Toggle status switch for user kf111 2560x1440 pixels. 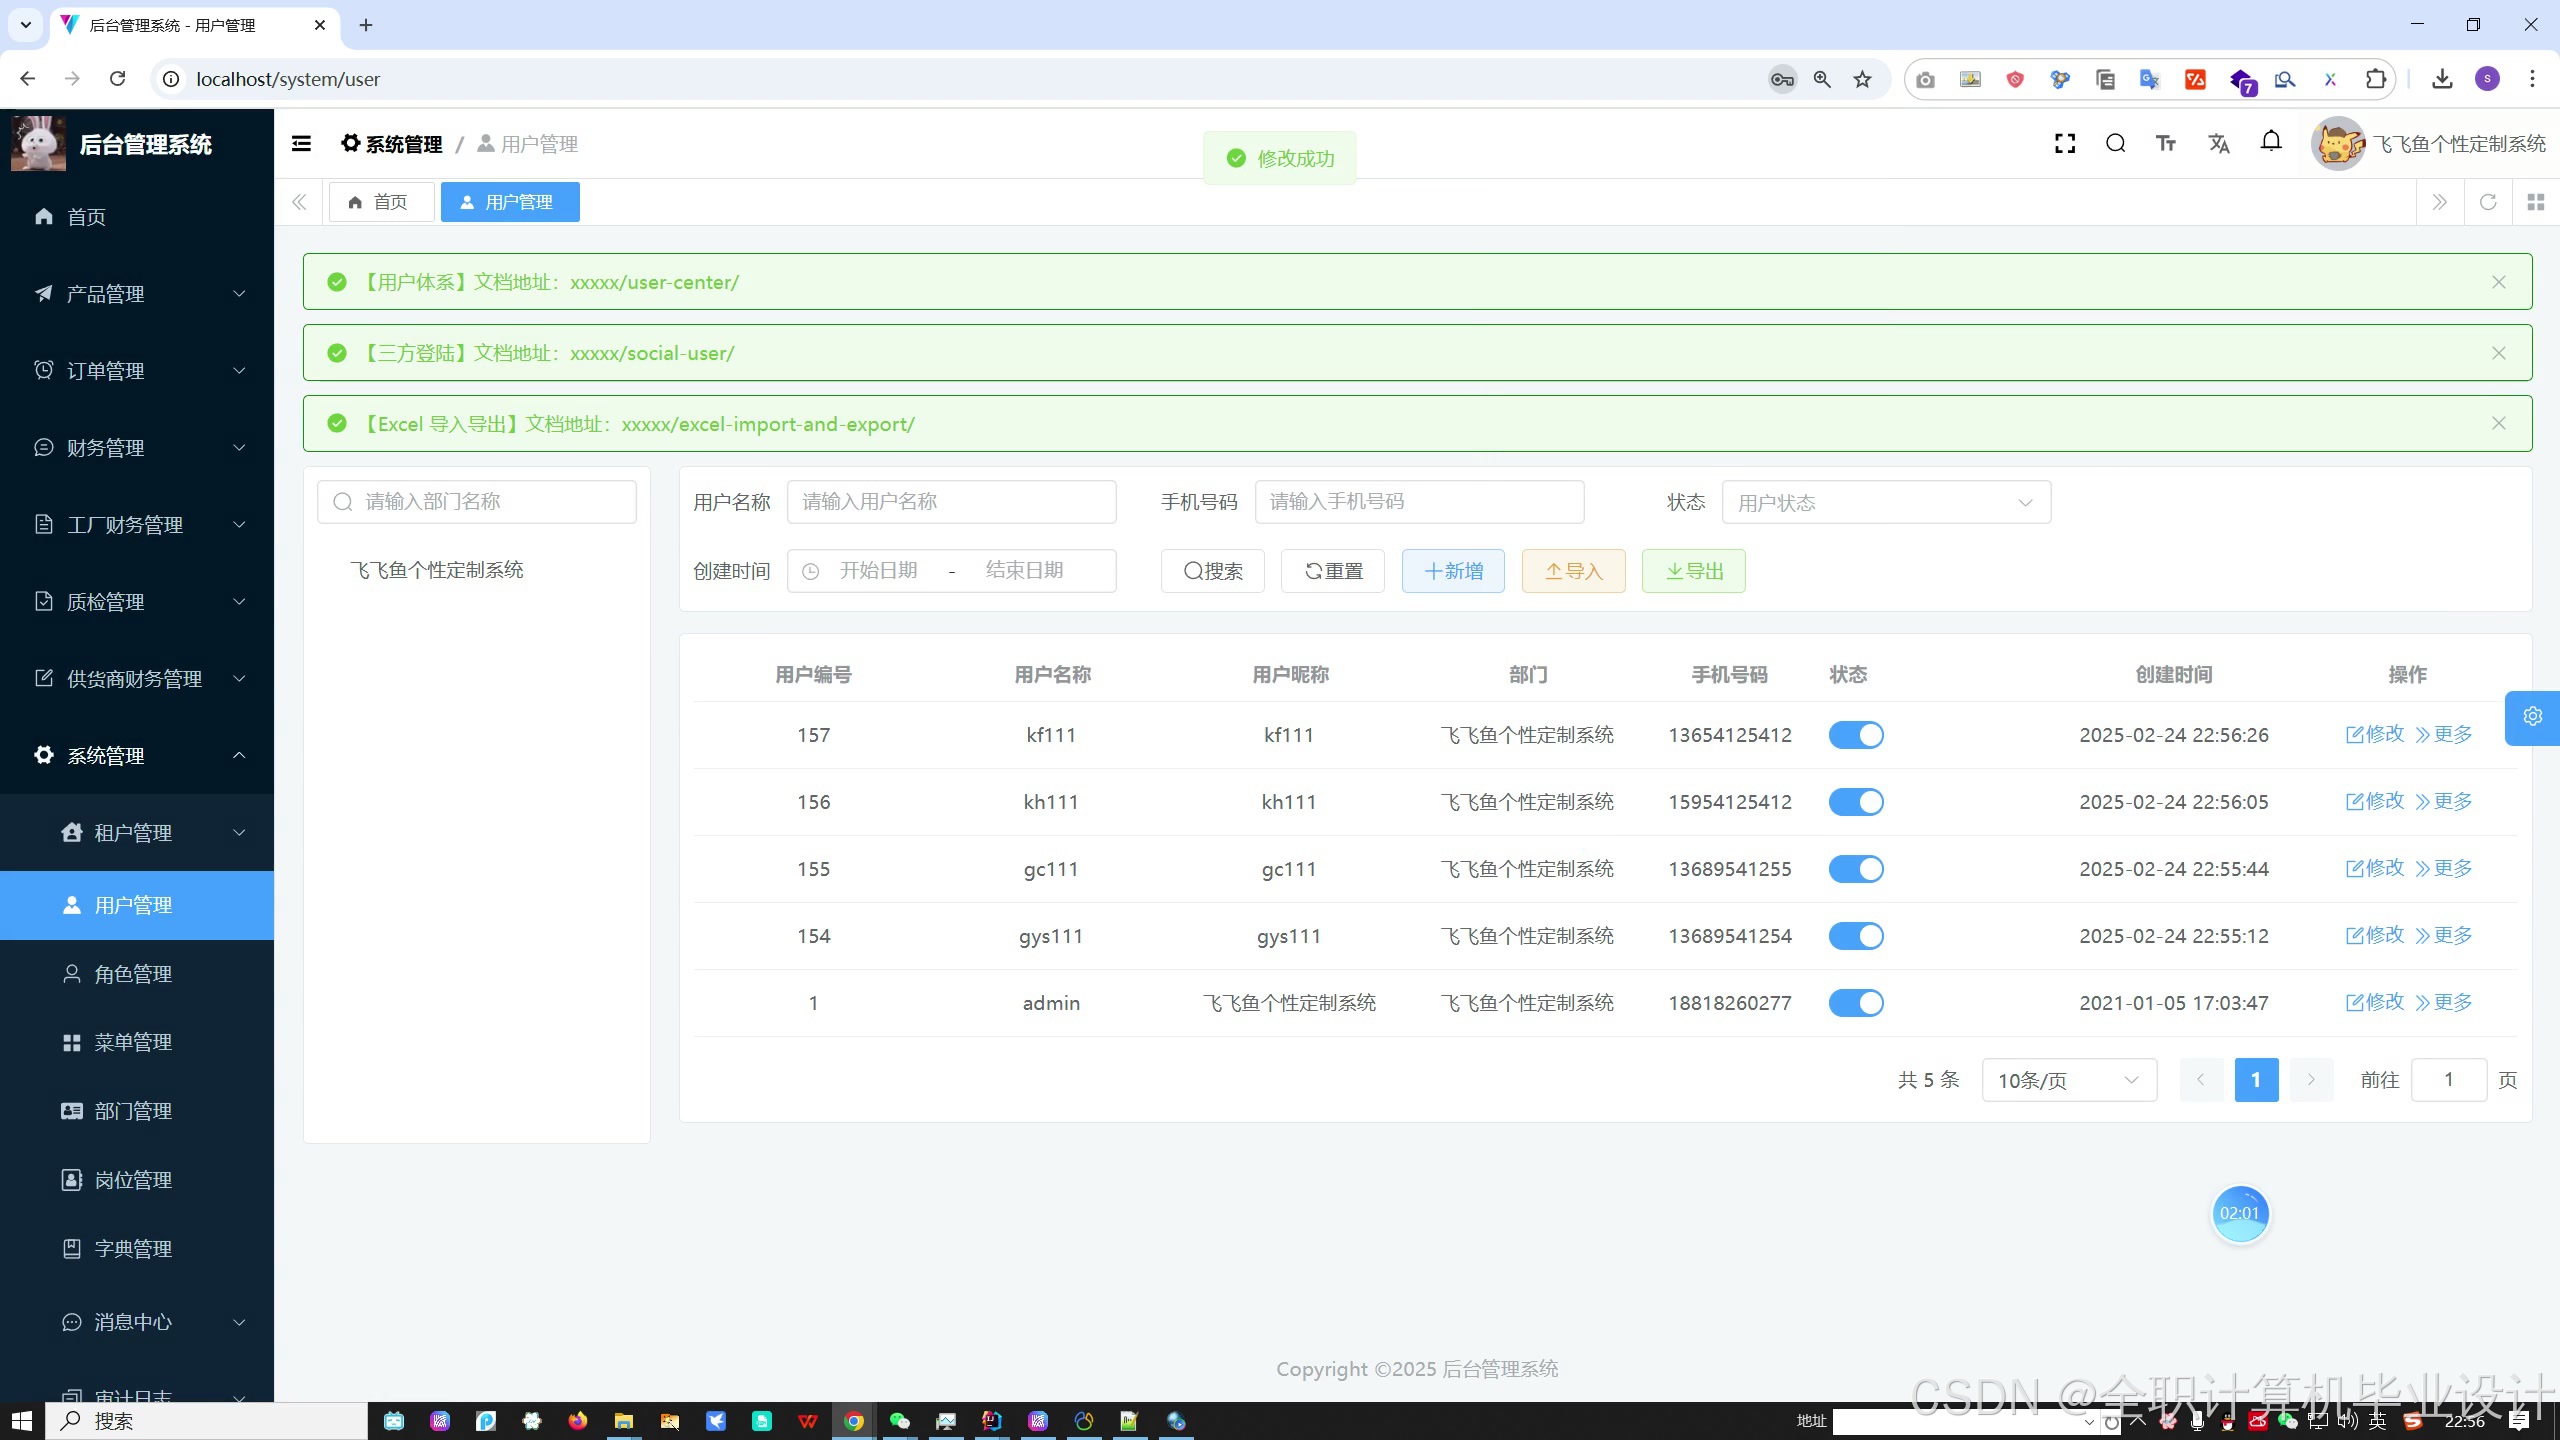pos(1856,735)
